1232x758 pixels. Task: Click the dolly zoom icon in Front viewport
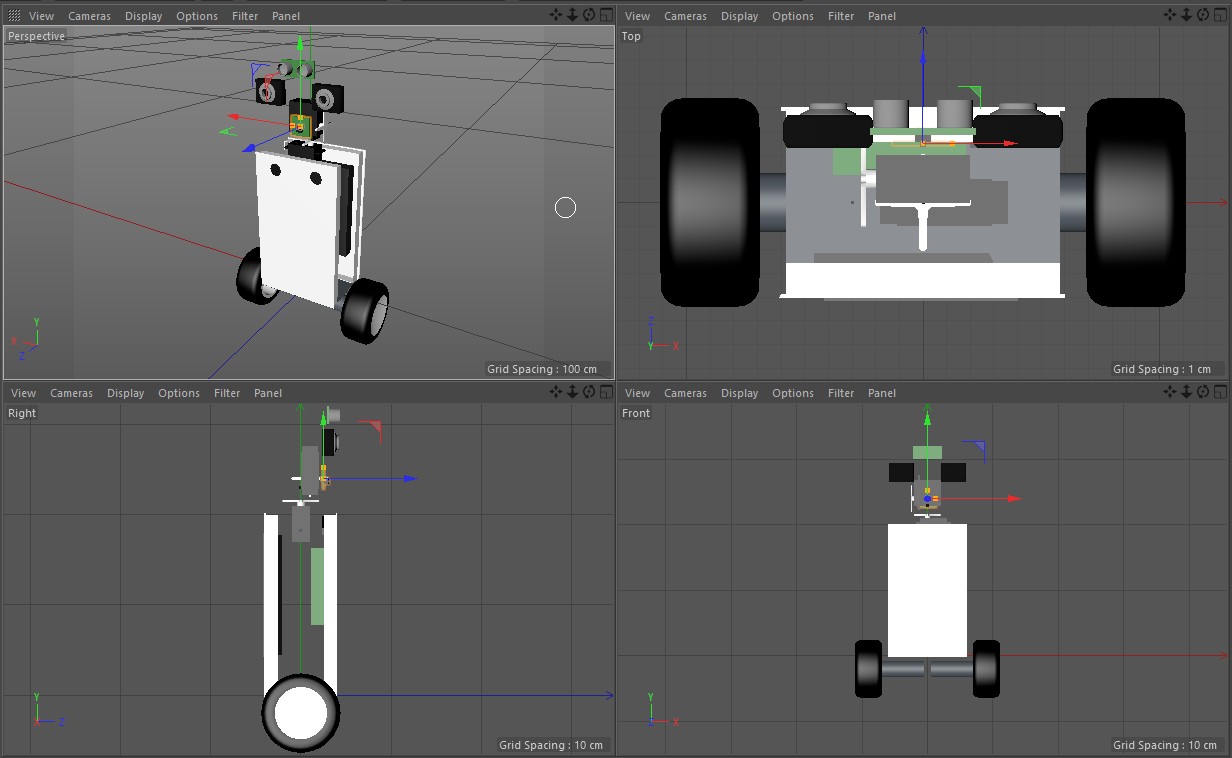(1187, 393)
